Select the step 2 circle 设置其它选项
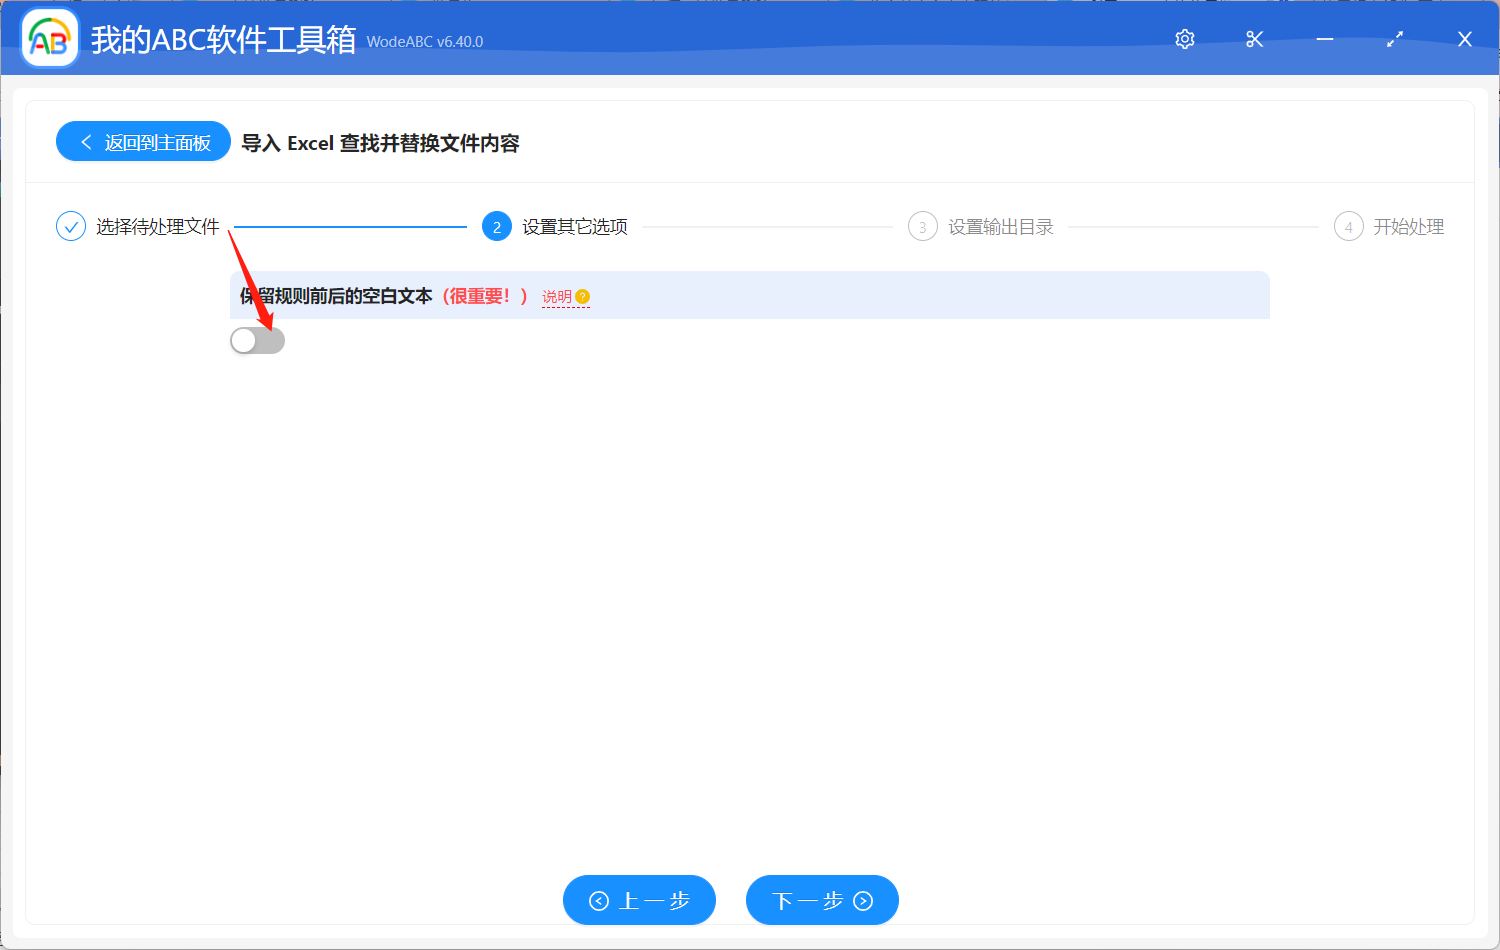Image resolution: width=1500 pixels, height=950 pixels. coord(497,226)
